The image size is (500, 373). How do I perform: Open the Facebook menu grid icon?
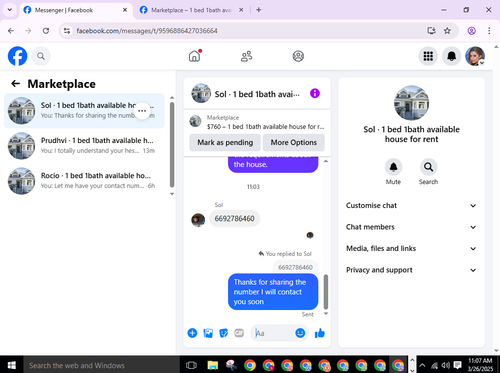pos(428,56)
